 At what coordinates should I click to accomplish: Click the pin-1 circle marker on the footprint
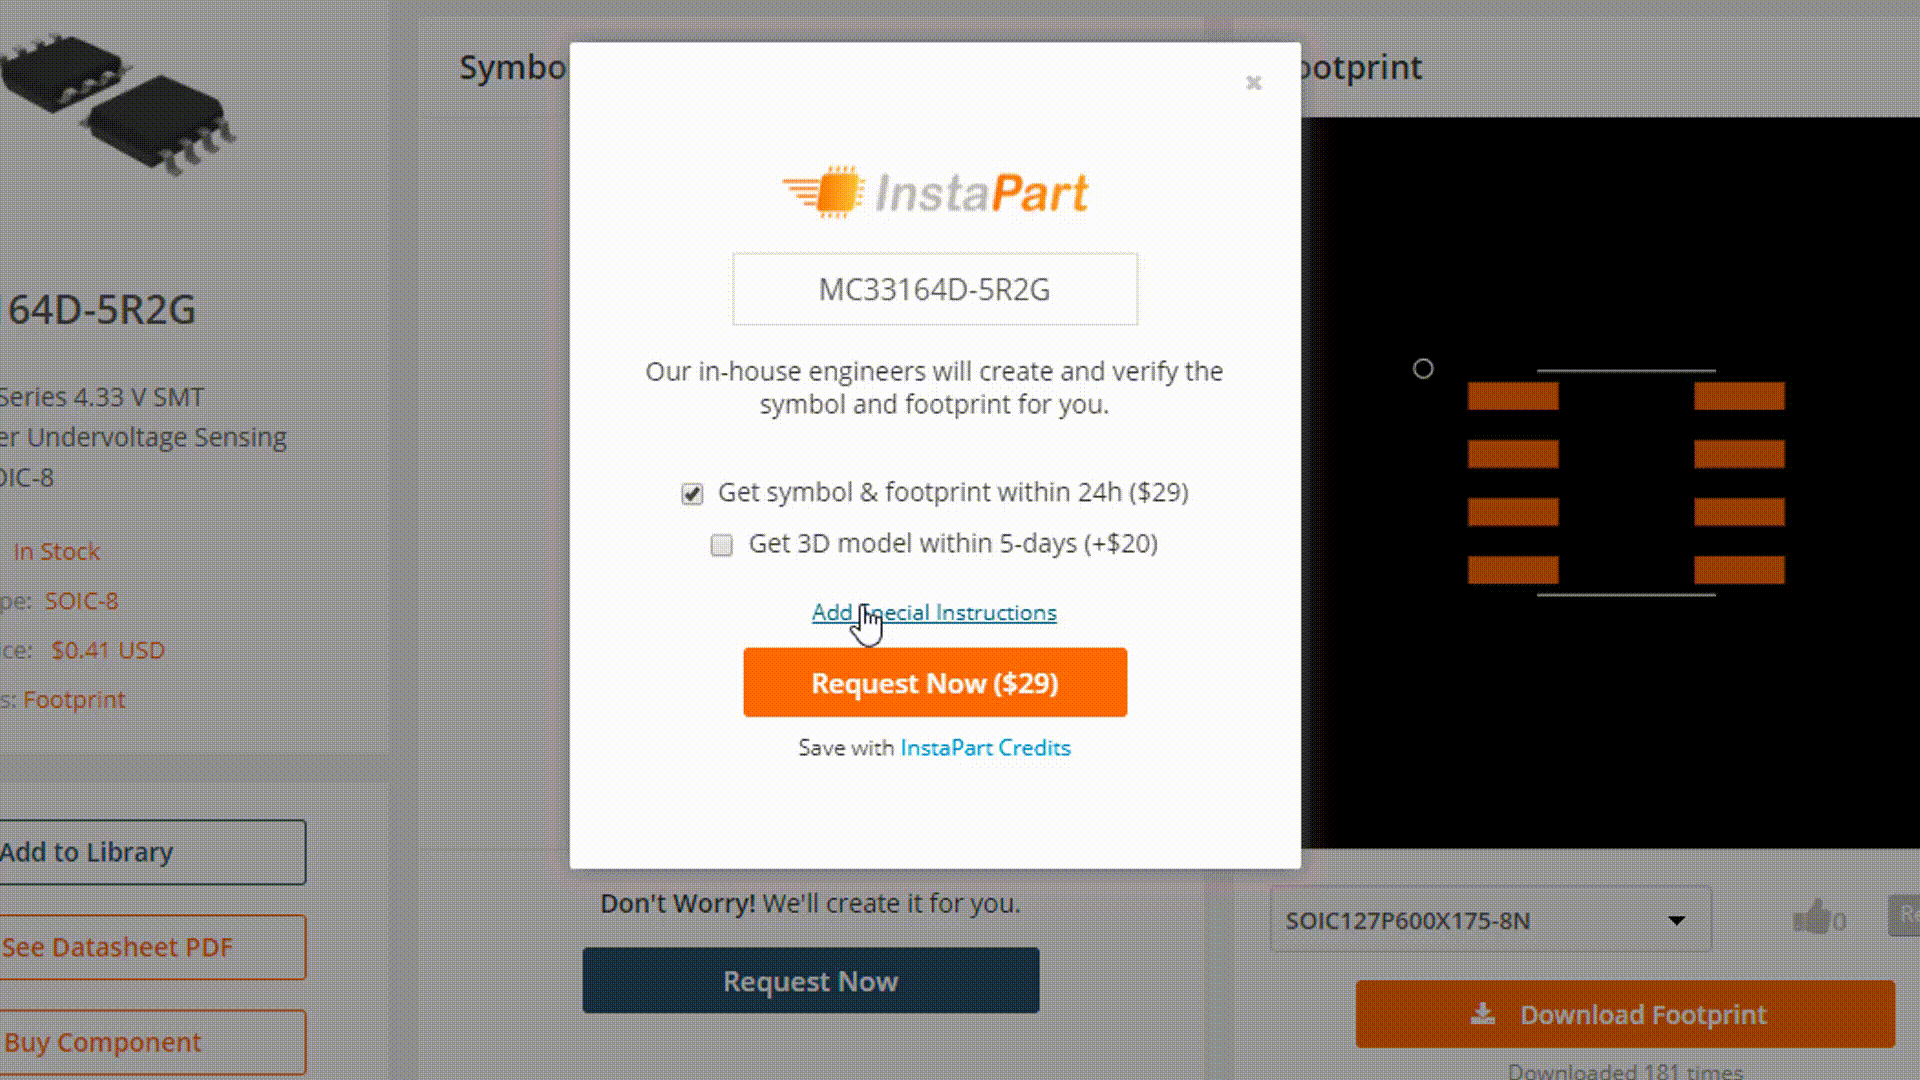tap(1423, 369)
